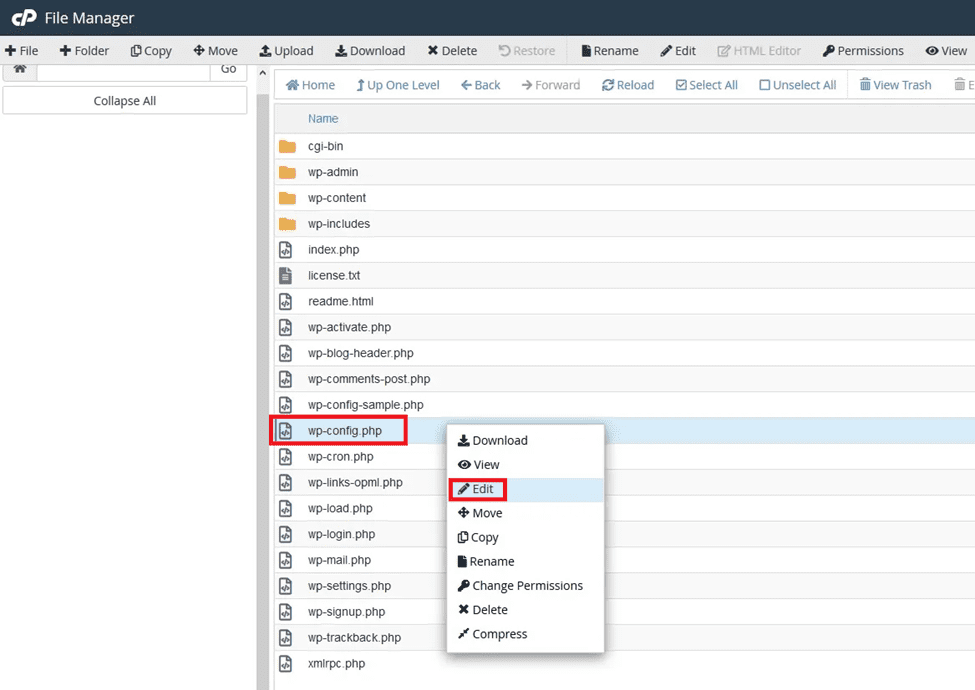Viewport: 975px width, 690px height.
Task: Create a new folder with + Folder
Action: pyautogui.click(x=85, y=51)
